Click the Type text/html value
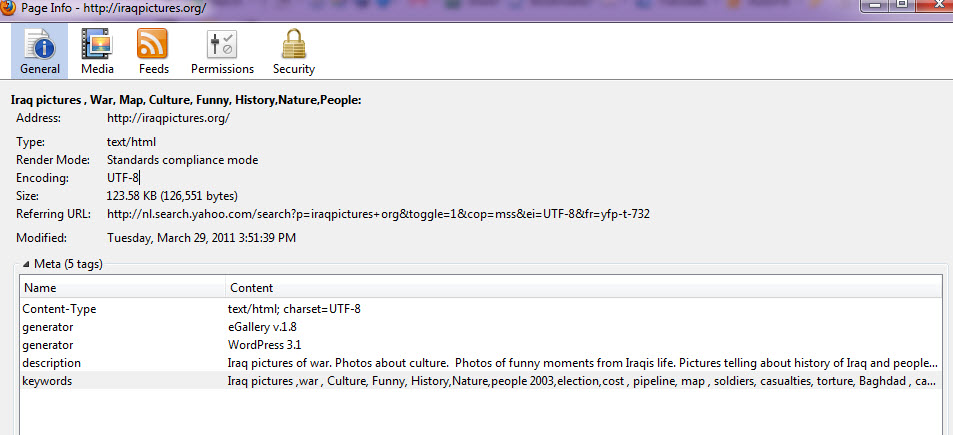This screenshot has width=953, height=435. click(131, 142)
